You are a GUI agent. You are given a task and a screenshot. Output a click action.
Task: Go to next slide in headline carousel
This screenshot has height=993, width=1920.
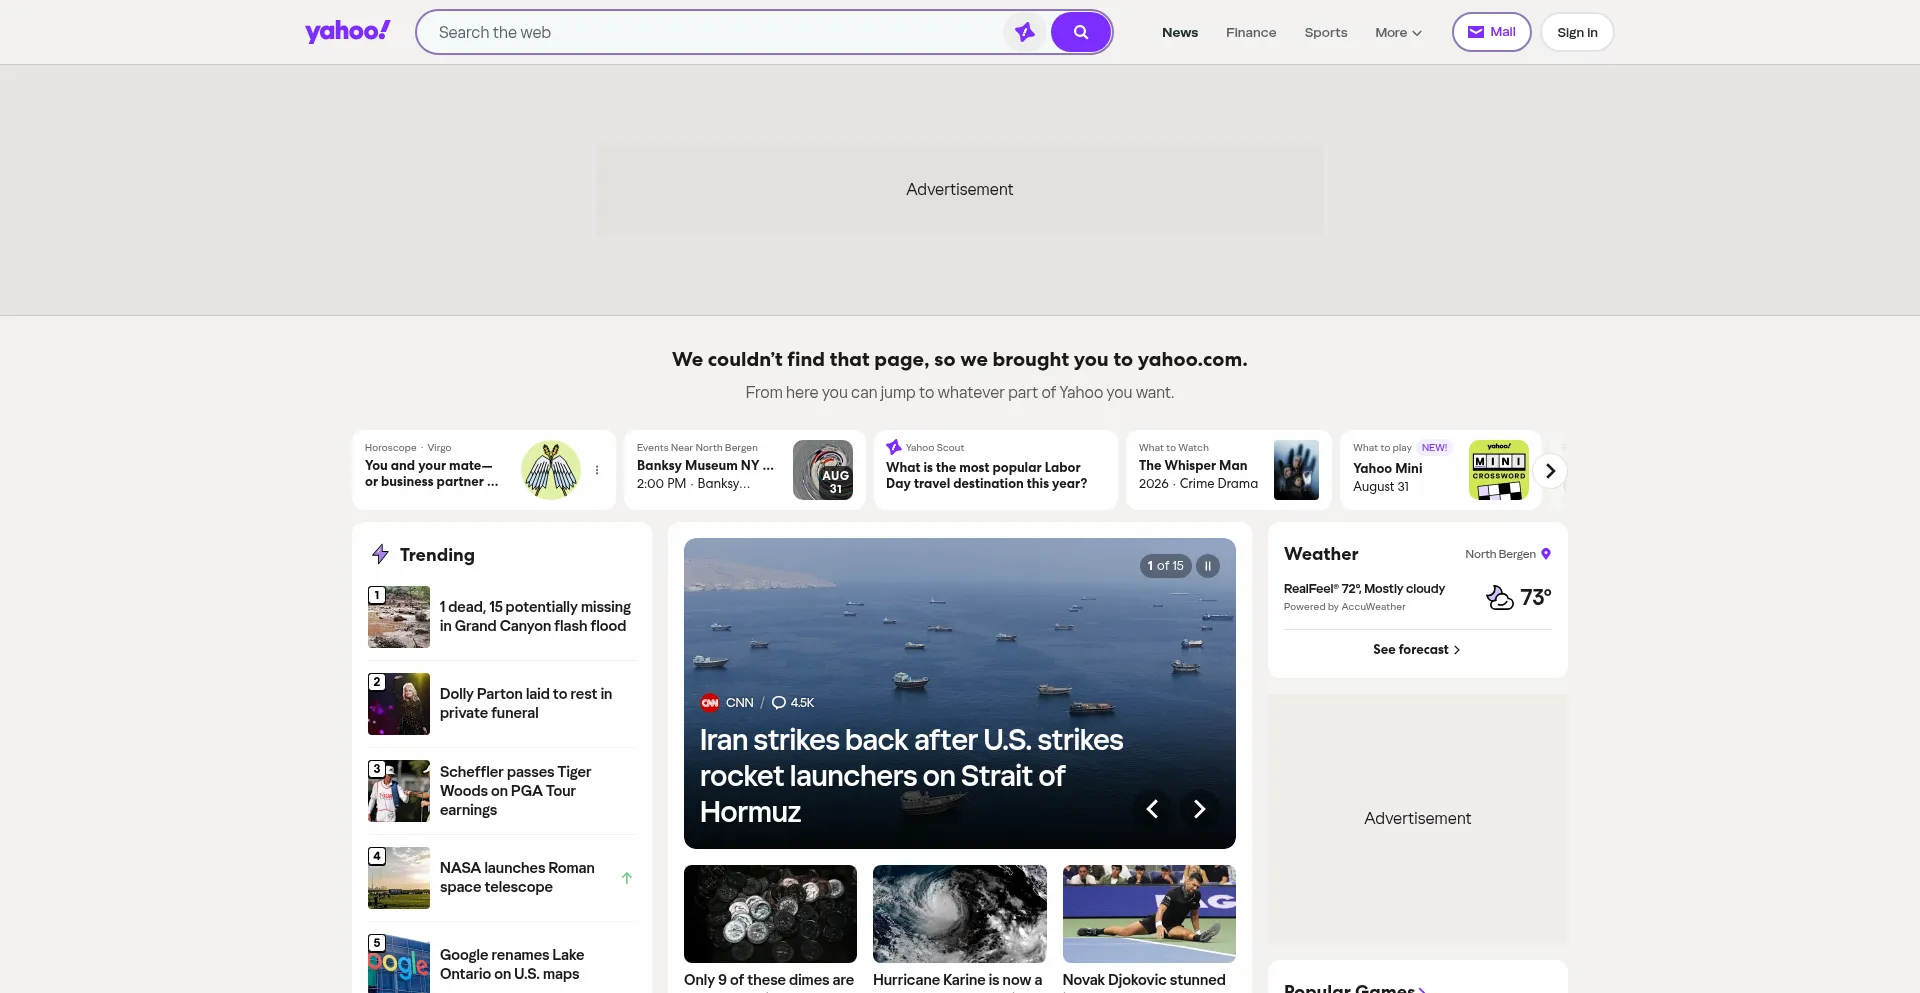[1199, 809]
